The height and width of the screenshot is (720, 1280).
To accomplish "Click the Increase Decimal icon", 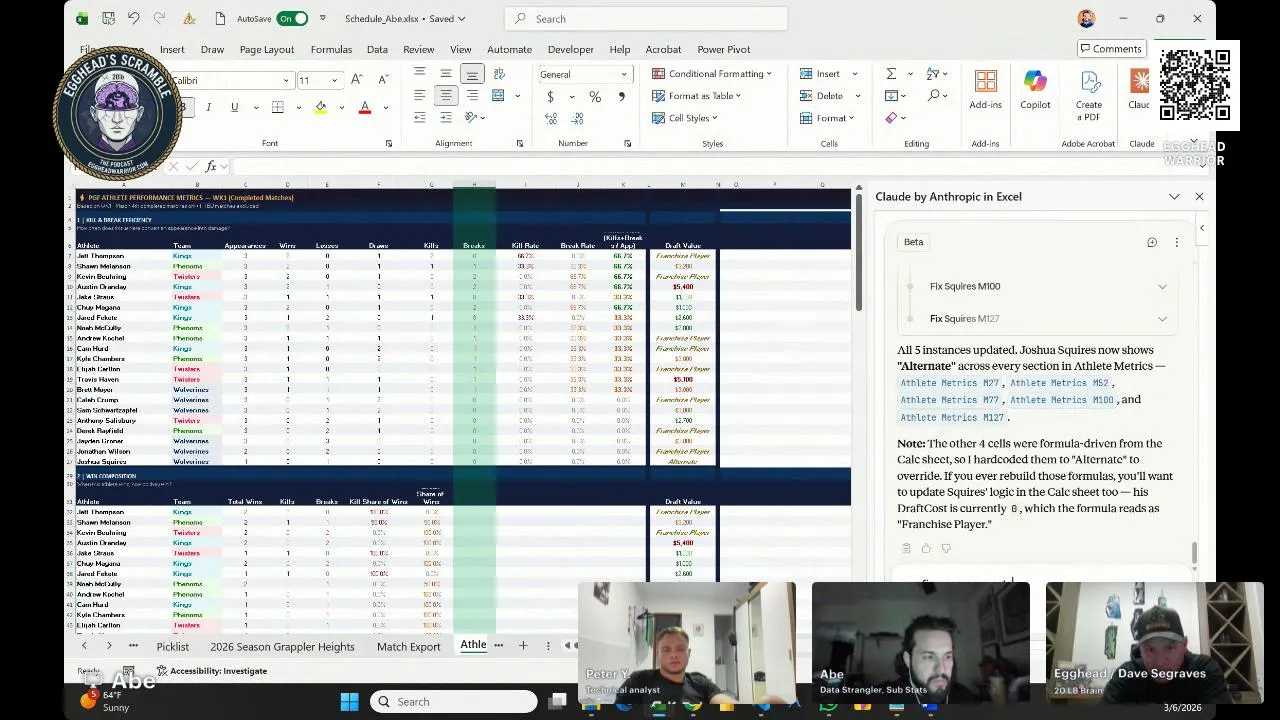I will pos(551,118).
